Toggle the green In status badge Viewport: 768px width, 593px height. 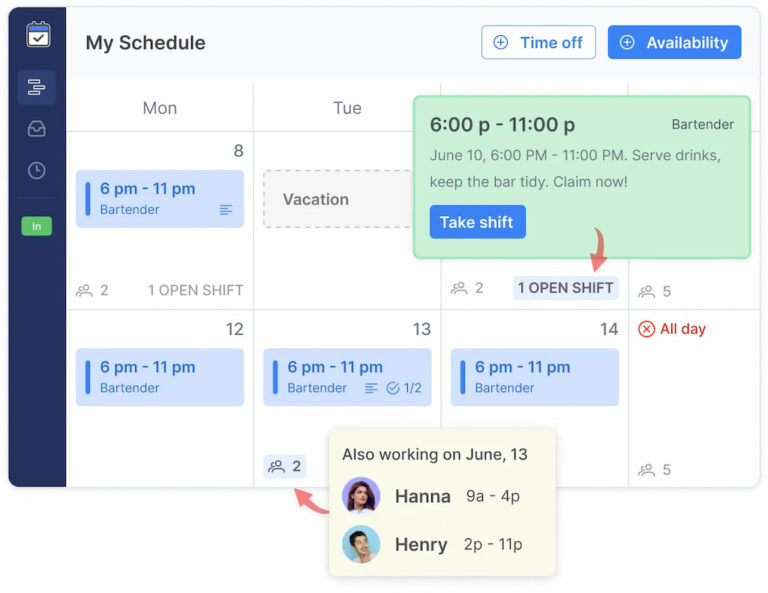pyautogui.click(x=37, y=226)
